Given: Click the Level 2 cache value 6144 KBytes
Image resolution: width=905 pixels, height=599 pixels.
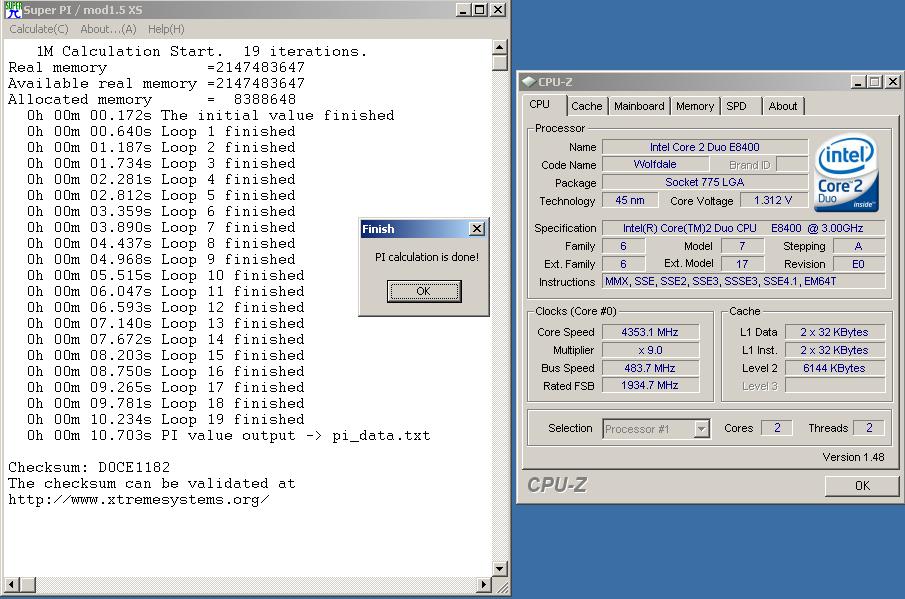Looking at the screenshot, I should click(835, 368).
